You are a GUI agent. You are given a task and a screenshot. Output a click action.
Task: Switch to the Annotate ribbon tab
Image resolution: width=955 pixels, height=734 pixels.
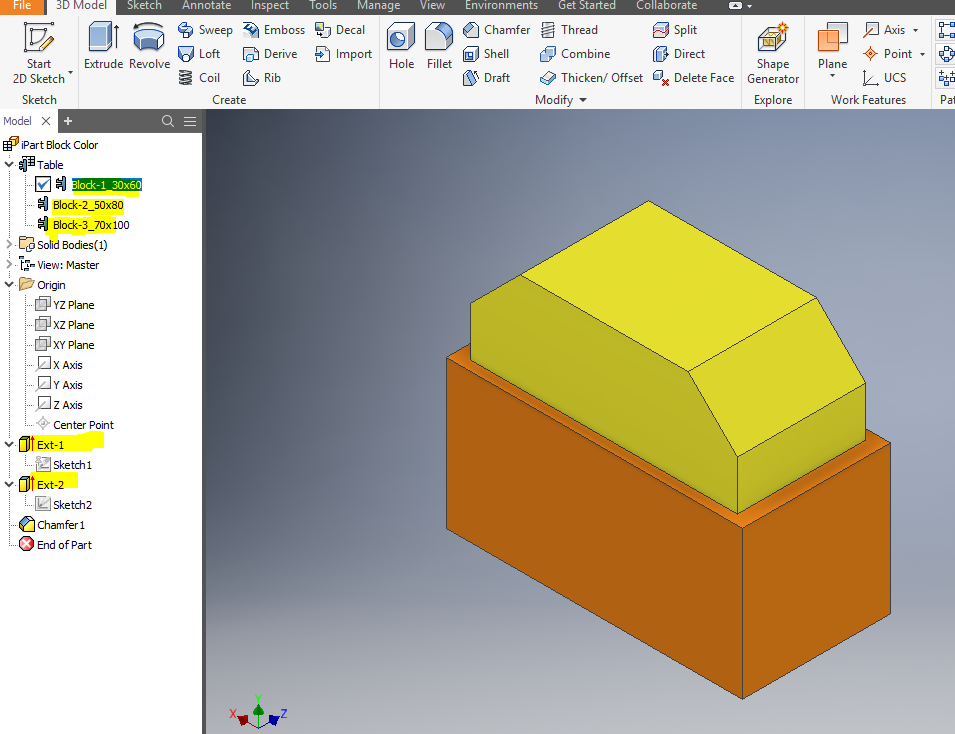point(206,6)
